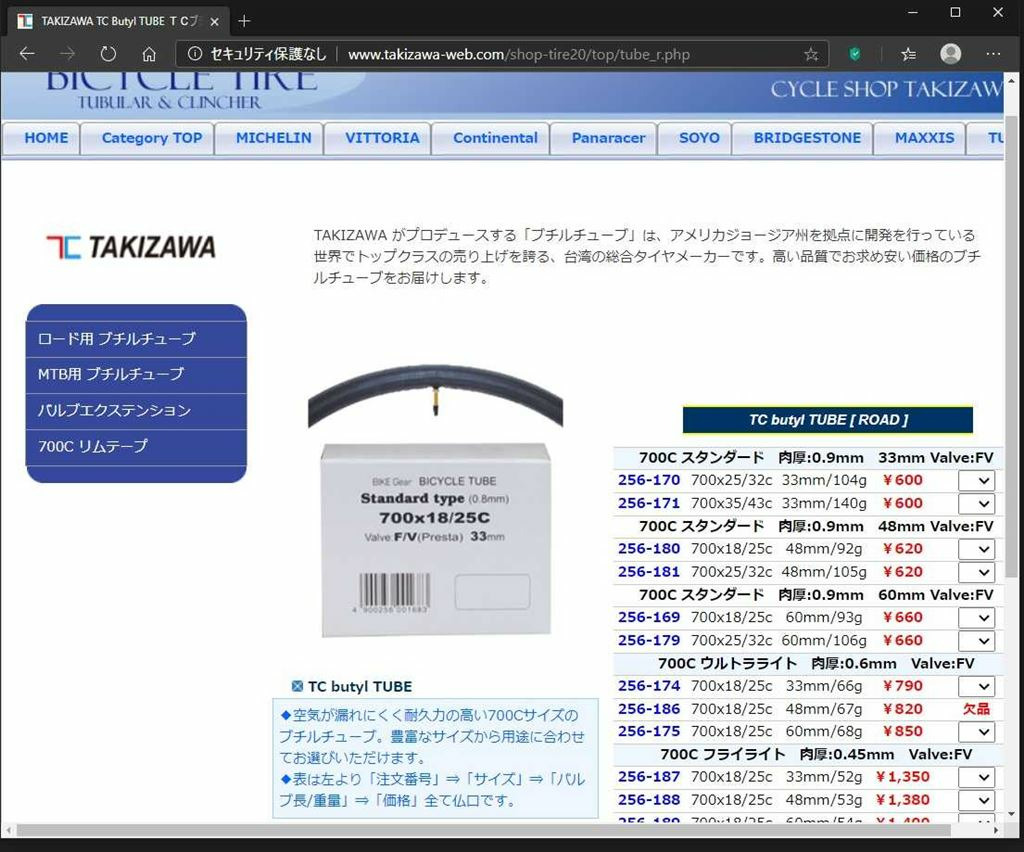The width and height of the screenshot is (1024, 852).
Task: Expand quantity dropdown for item 256-174
Action: (x=976, y=687)
